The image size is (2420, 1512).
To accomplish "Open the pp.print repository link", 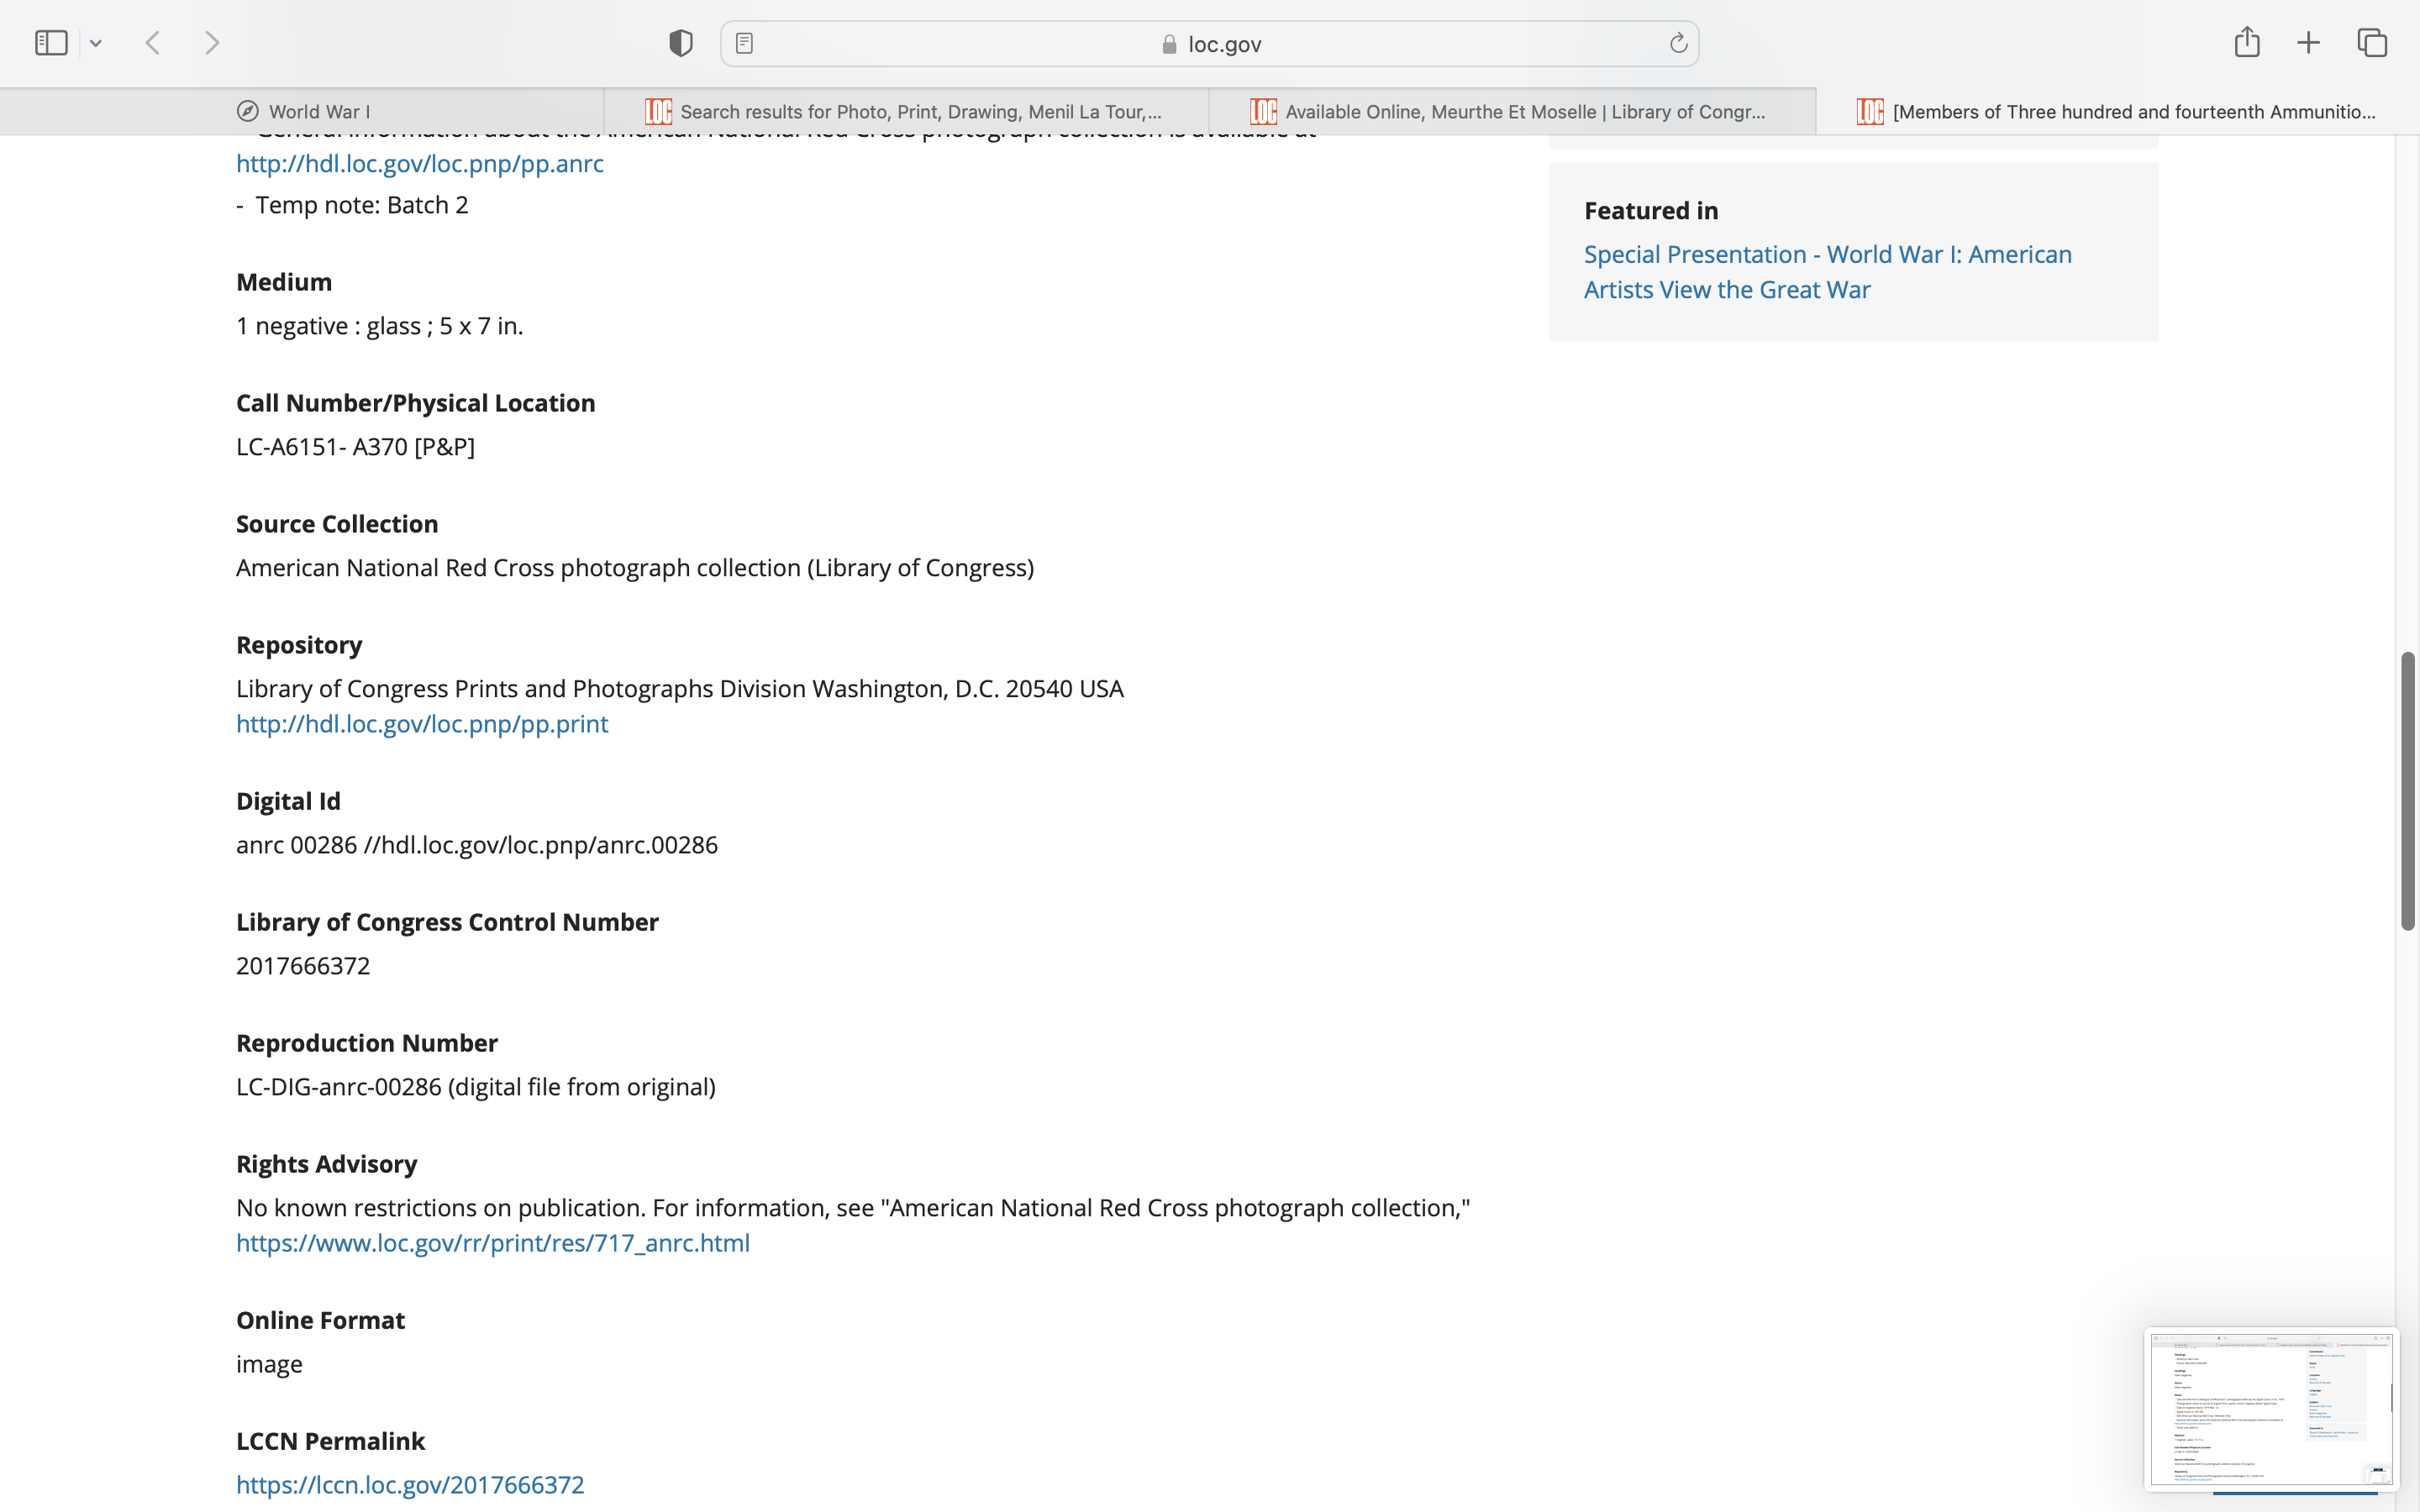I will (x=422, y=723).
